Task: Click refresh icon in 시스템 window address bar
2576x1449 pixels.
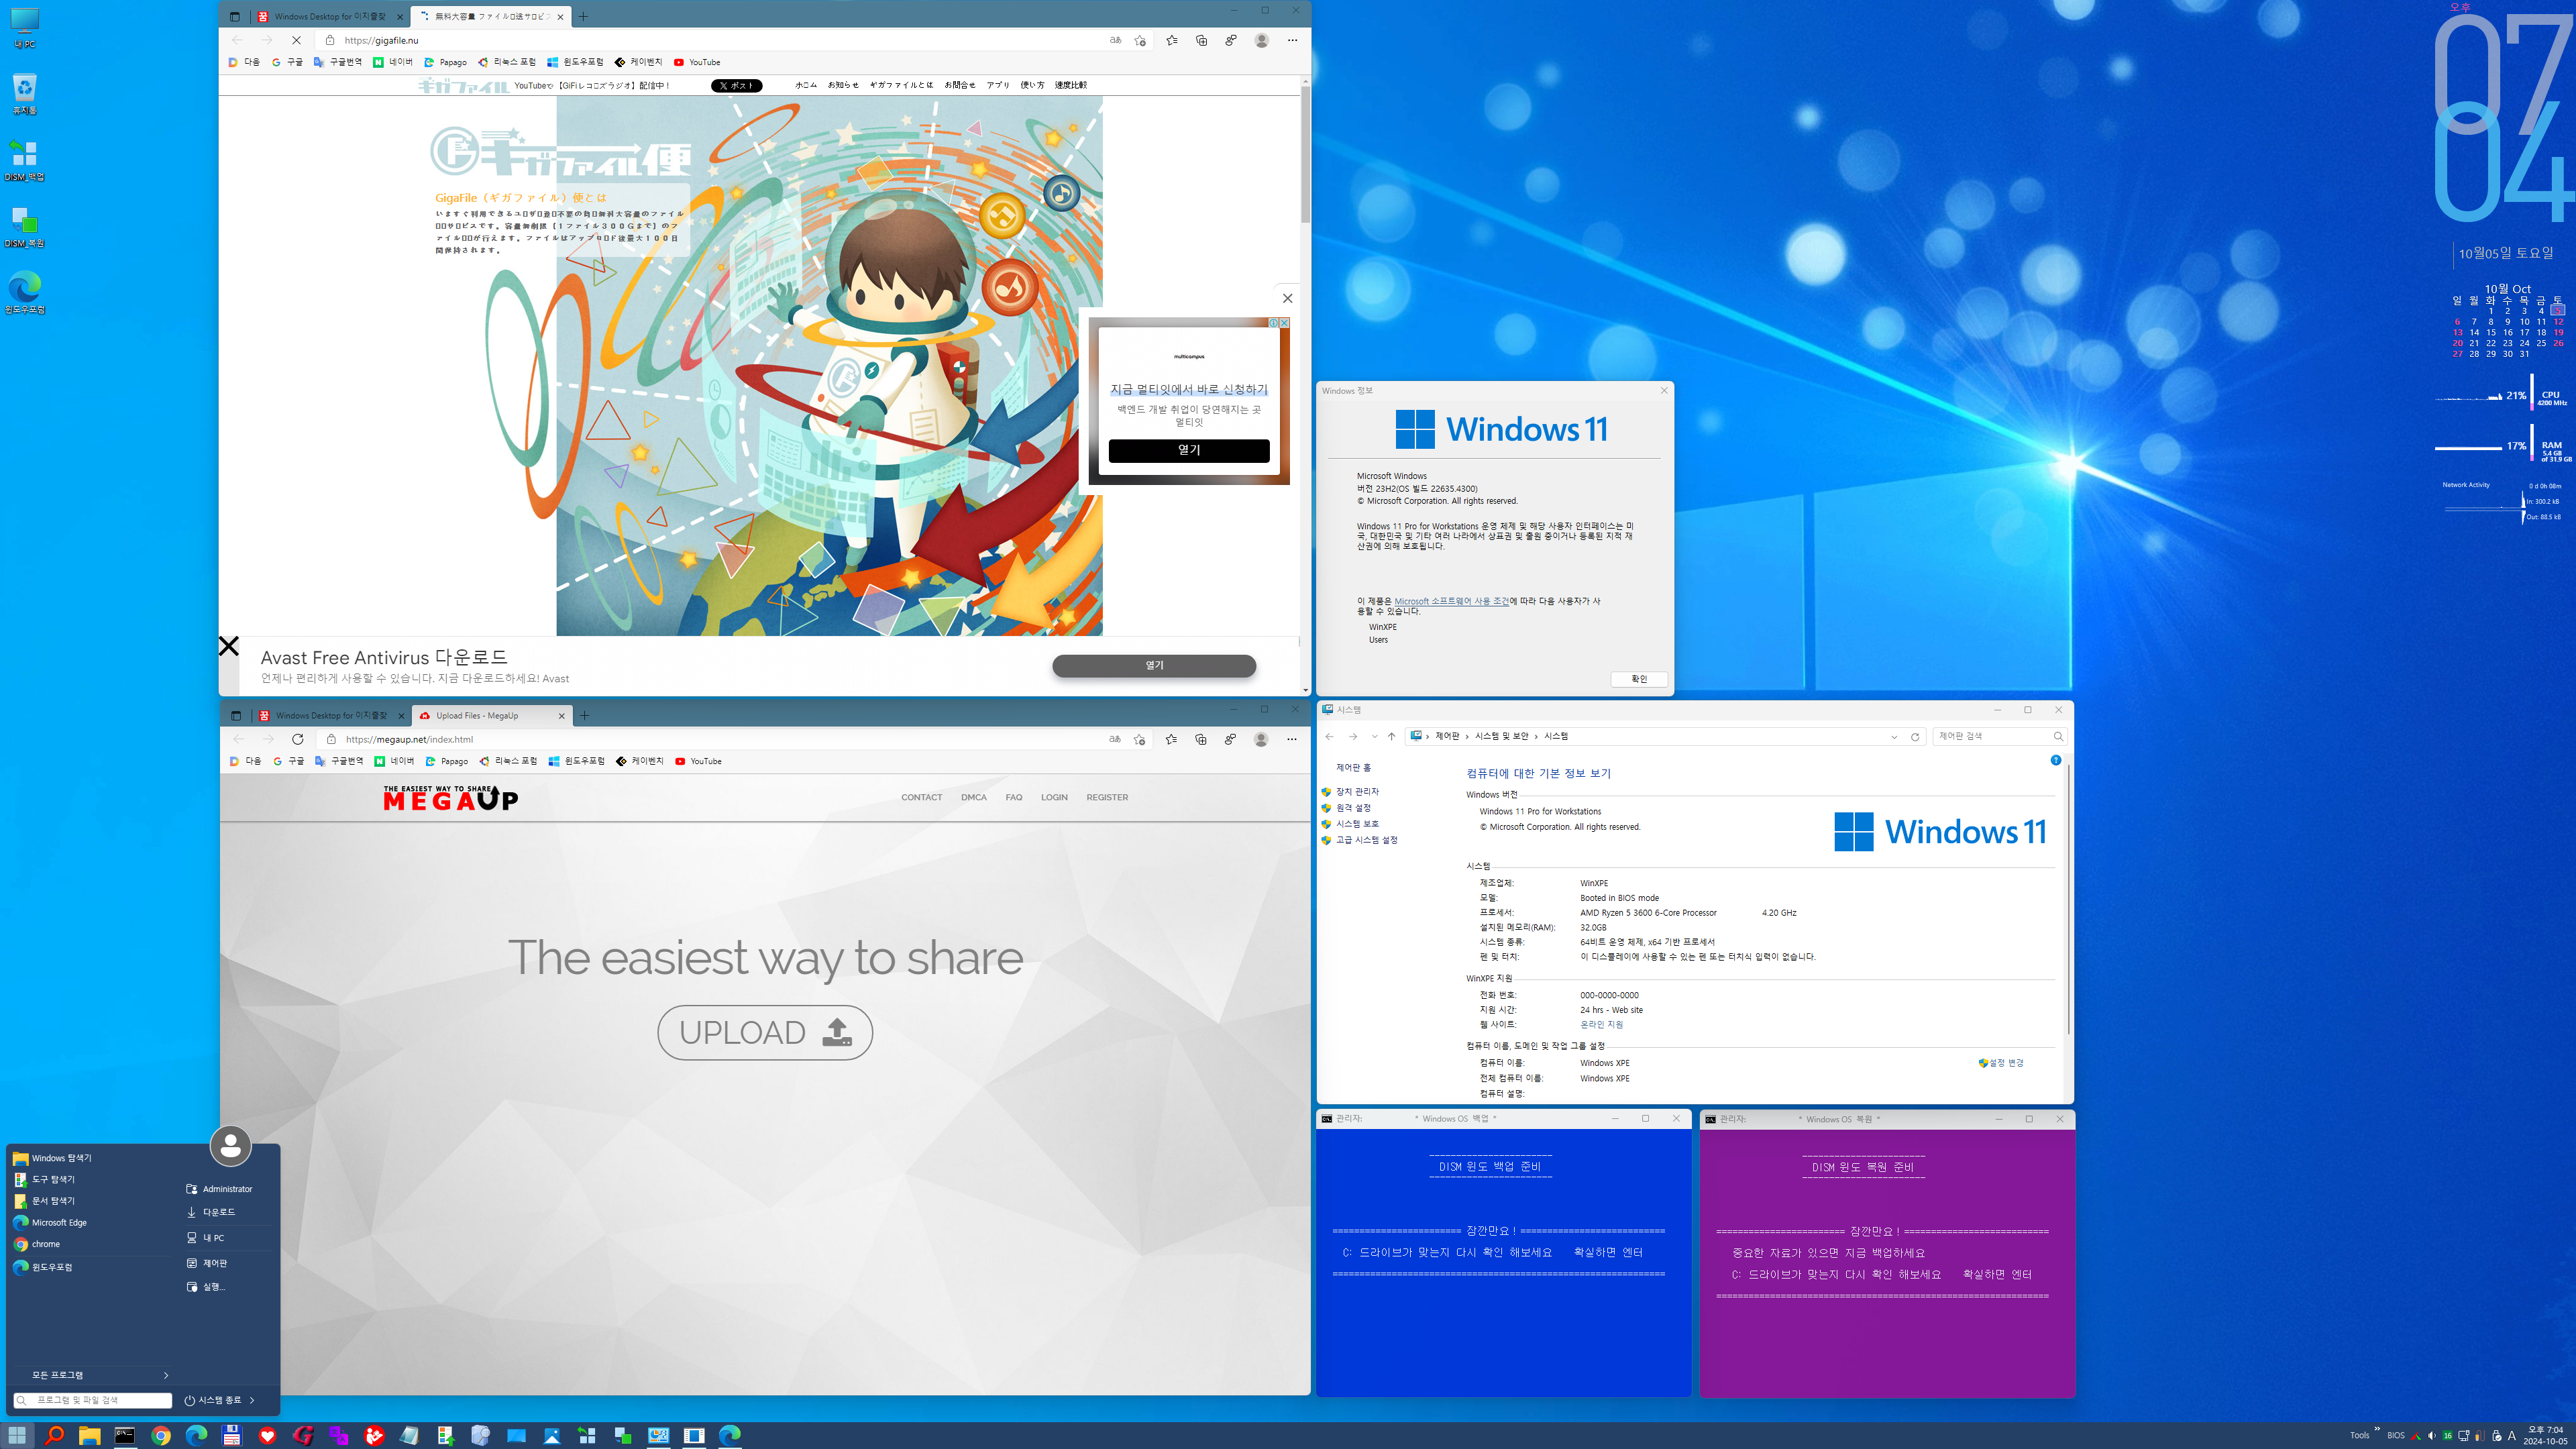Action: [1915, 737]
